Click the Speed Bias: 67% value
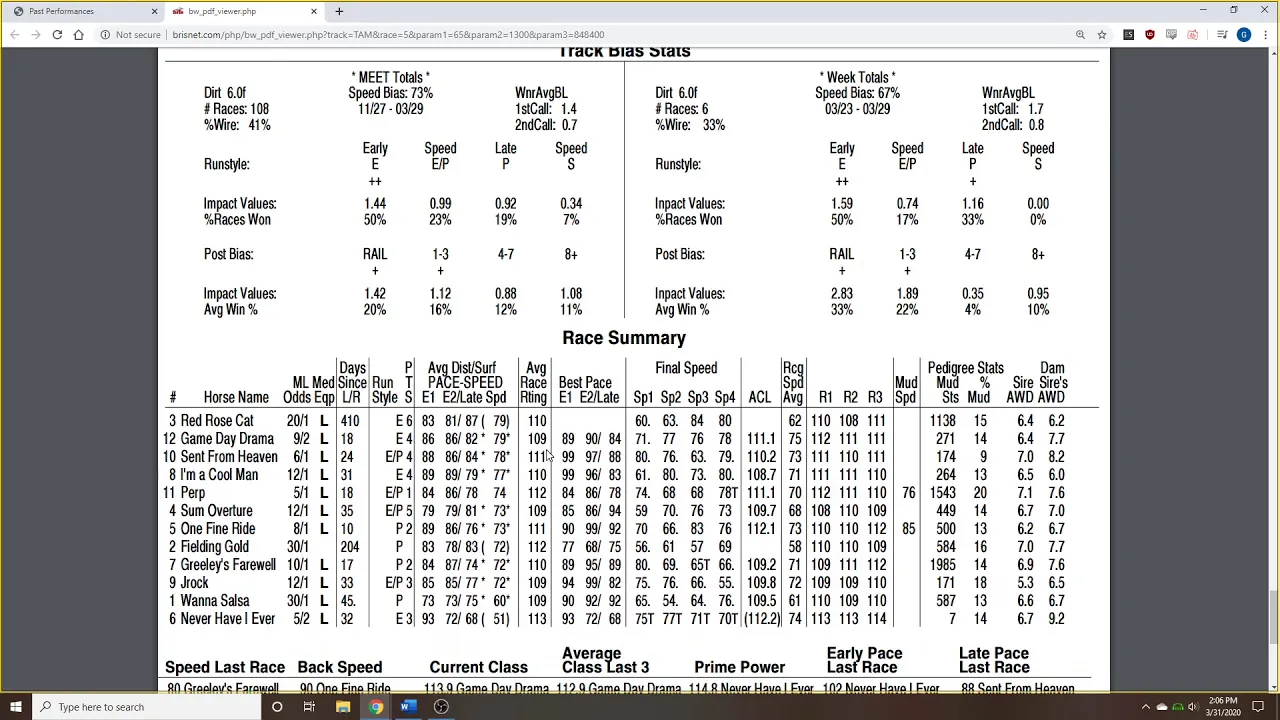 point(857,93)
